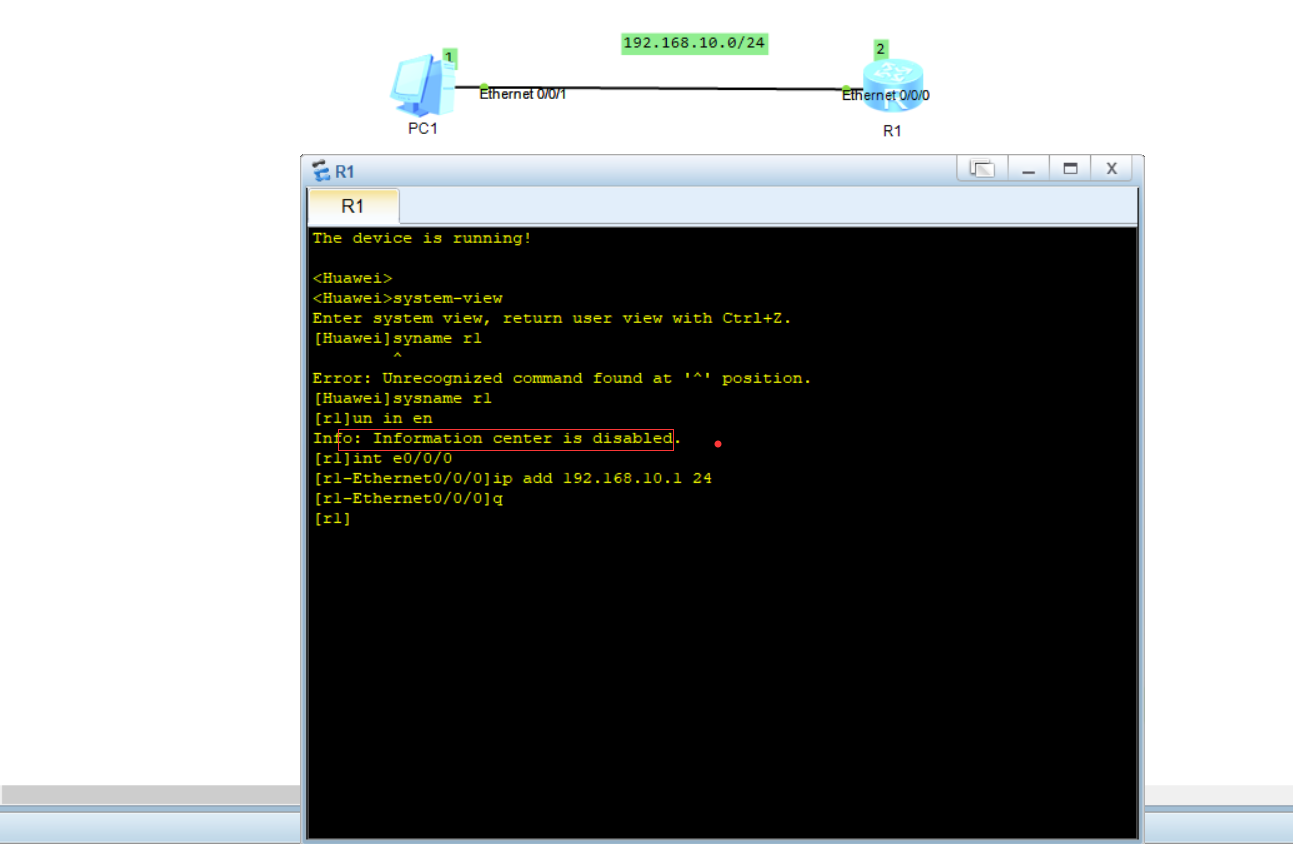Maximize the R1 terminal window

click(x=1070, y=169)
